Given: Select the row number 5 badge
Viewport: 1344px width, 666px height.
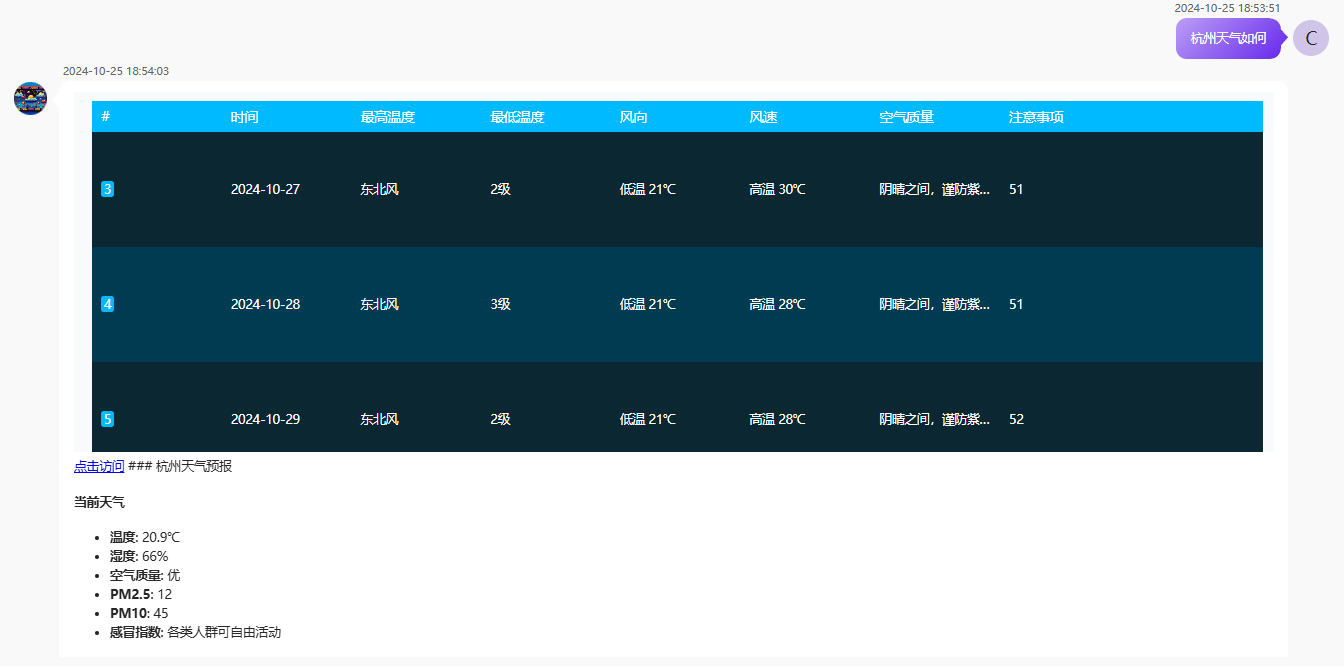Looking at the screenshot, I should [107, 419].
